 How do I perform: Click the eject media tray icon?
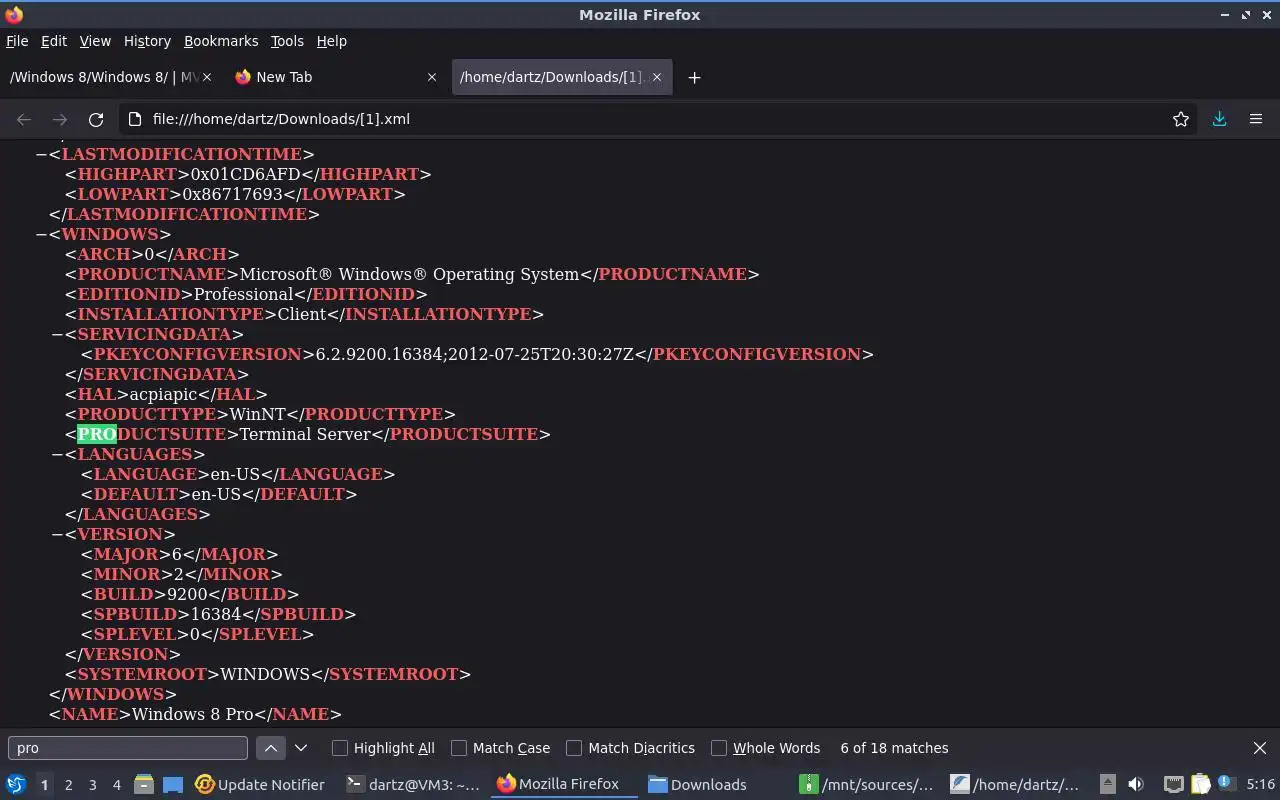(x=1108, y=785)
